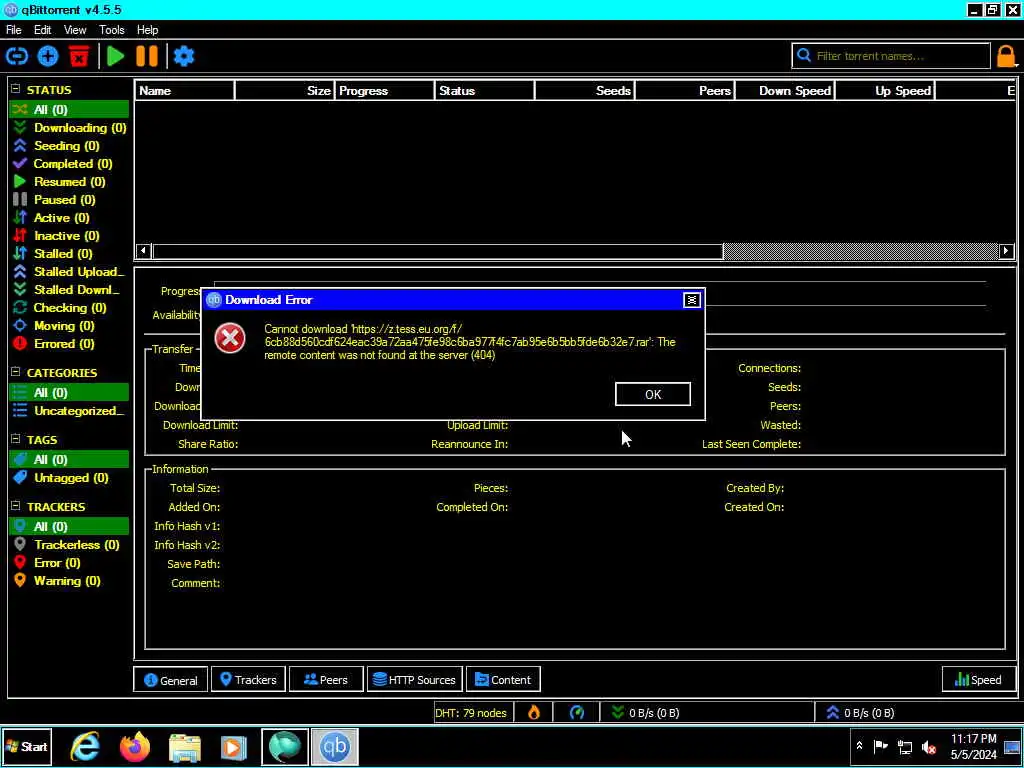Click OK in Download Error dialog
This screenshot has height=768, width=1024.
pyautogui.click(x=652, y=394)
